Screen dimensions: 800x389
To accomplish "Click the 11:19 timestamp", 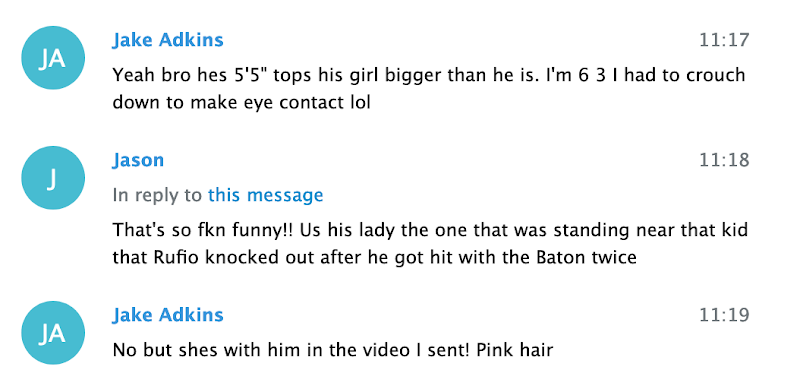I will click(724, 315).
